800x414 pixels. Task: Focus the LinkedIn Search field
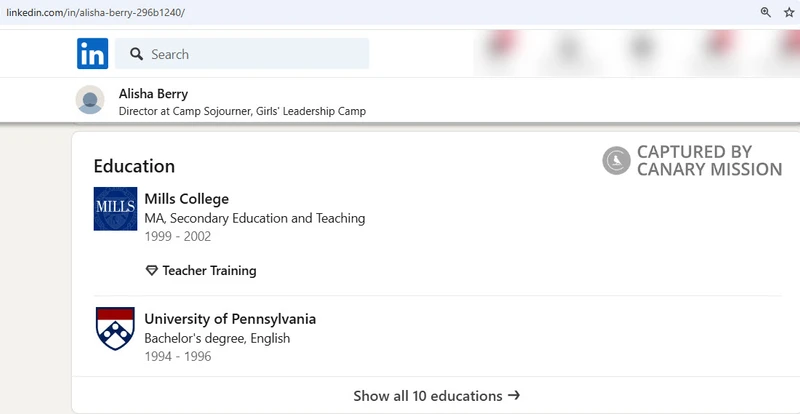click(x=242, y=54)
